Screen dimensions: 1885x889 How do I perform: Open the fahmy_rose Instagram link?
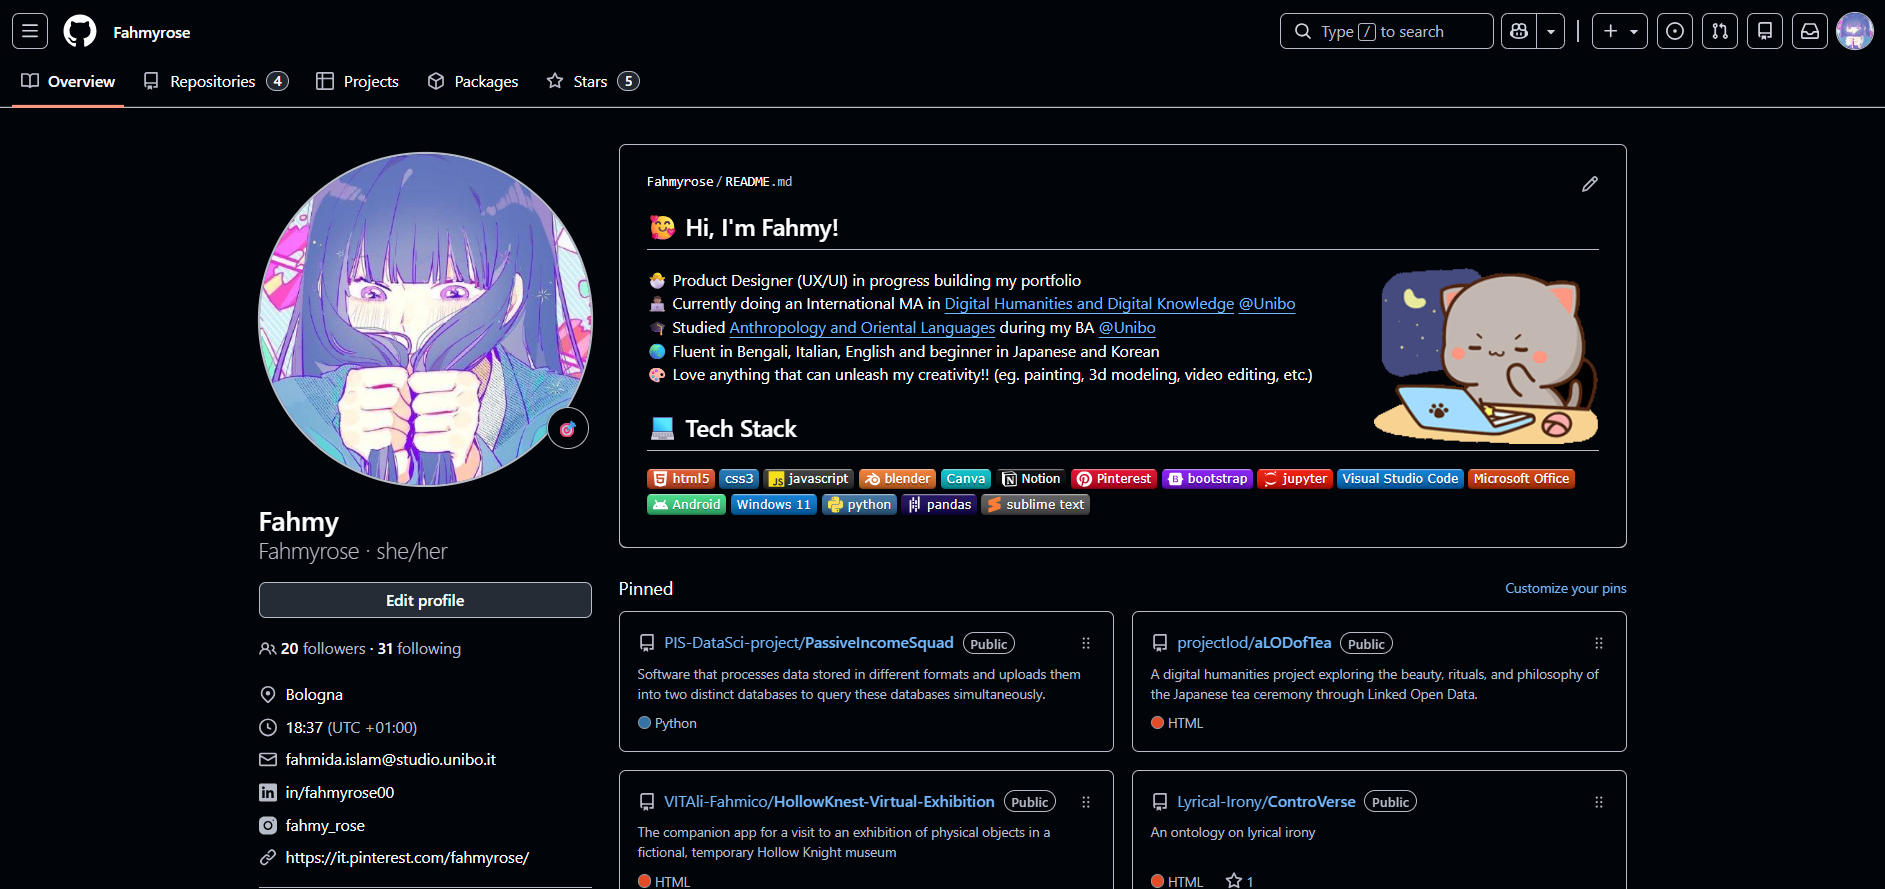325,825
